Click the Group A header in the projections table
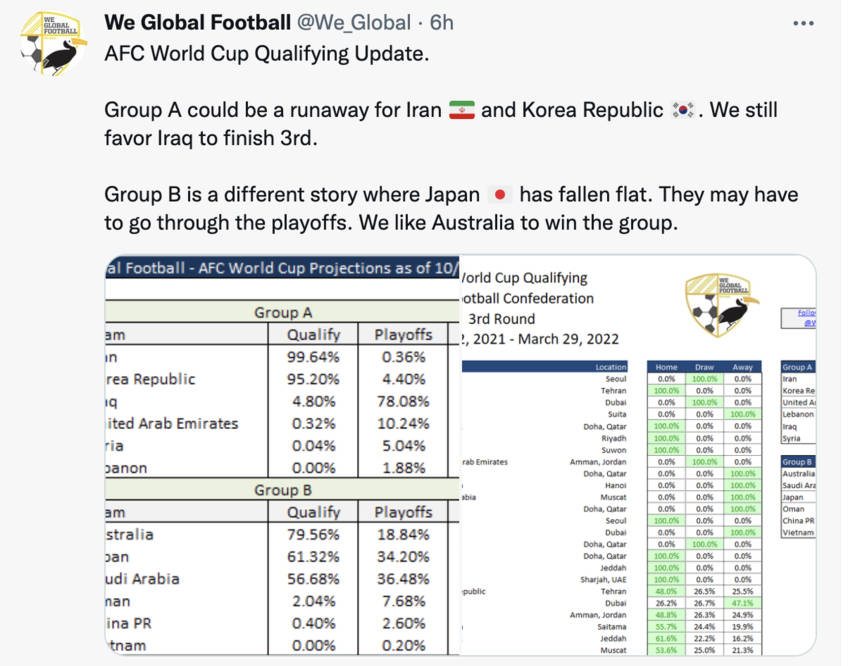Viewport: 848px width, 666px height. [x=283, y=312]
